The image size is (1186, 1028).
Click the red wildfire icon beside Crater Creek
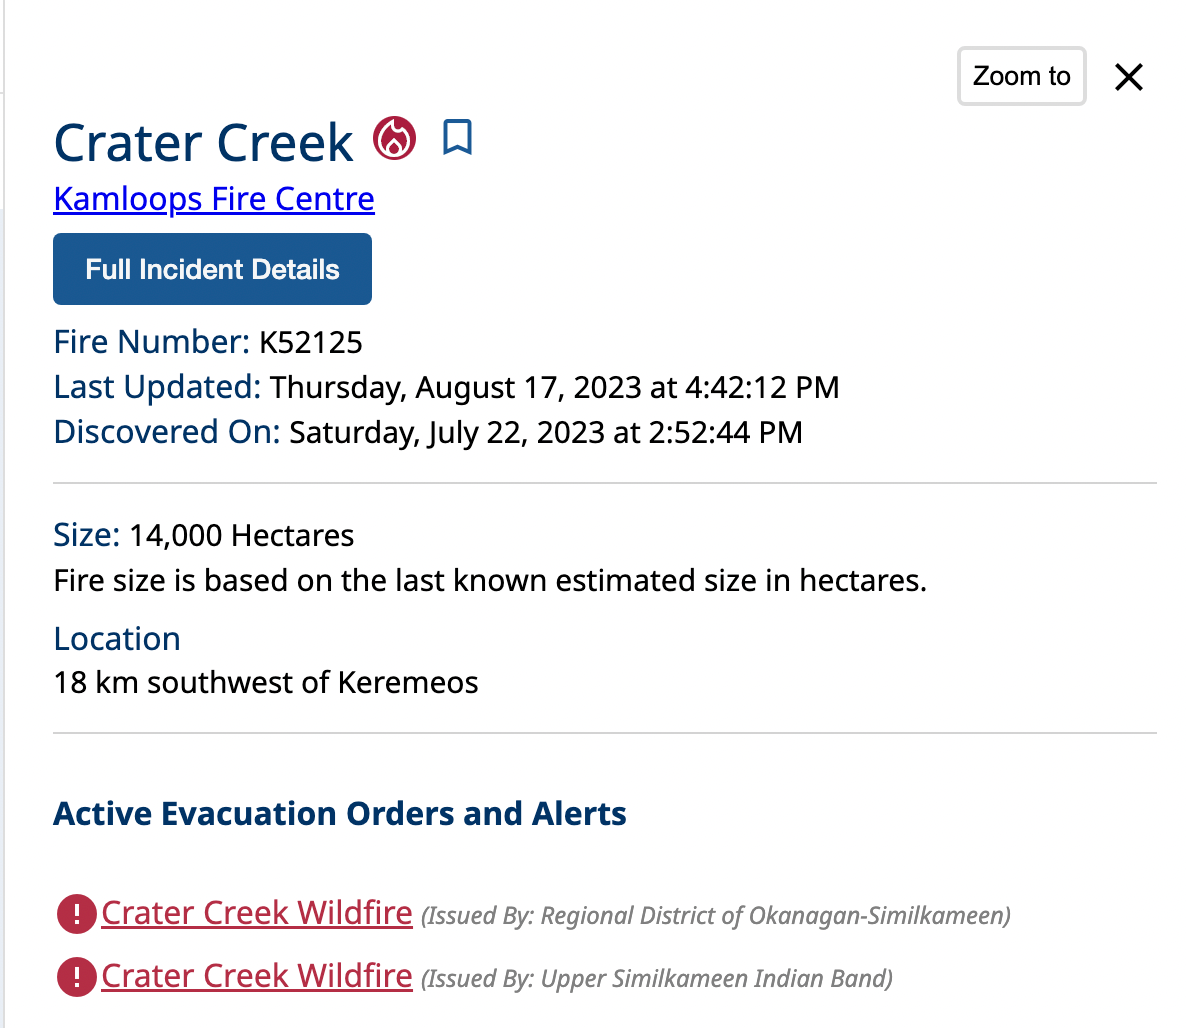coord(395,138)
